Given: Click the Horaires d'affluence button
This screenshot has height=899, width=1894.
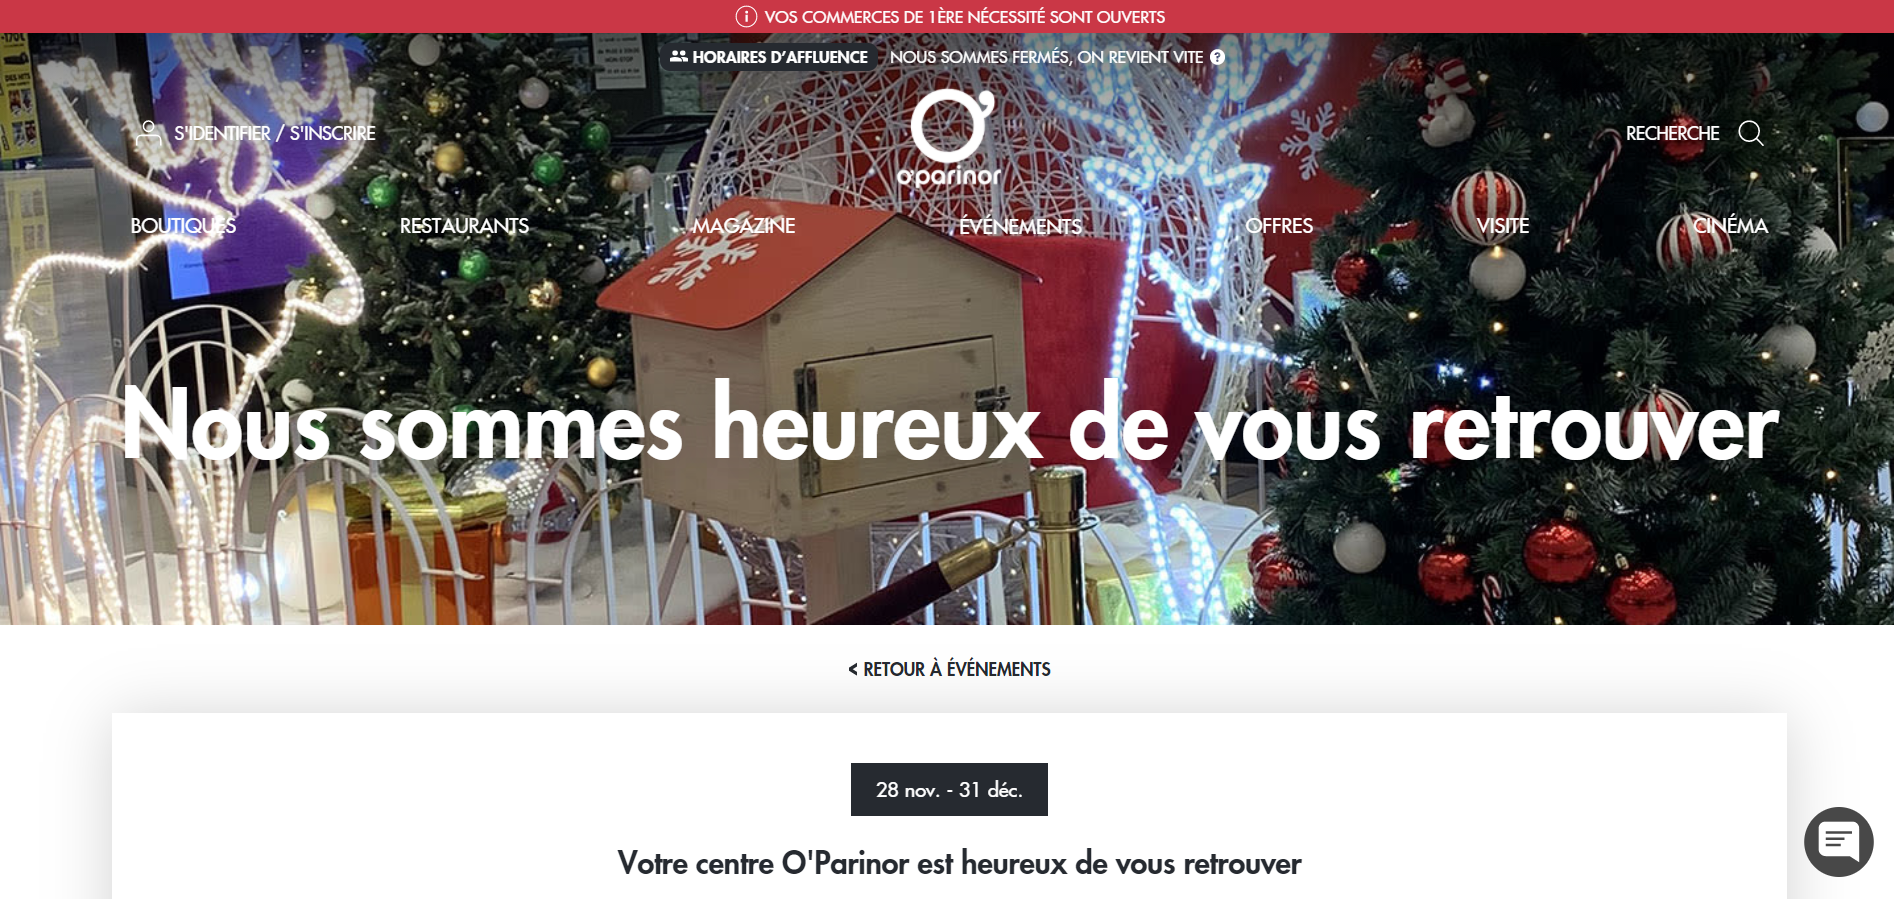Looking at the screenshot, I should click(x=768, y=57).
